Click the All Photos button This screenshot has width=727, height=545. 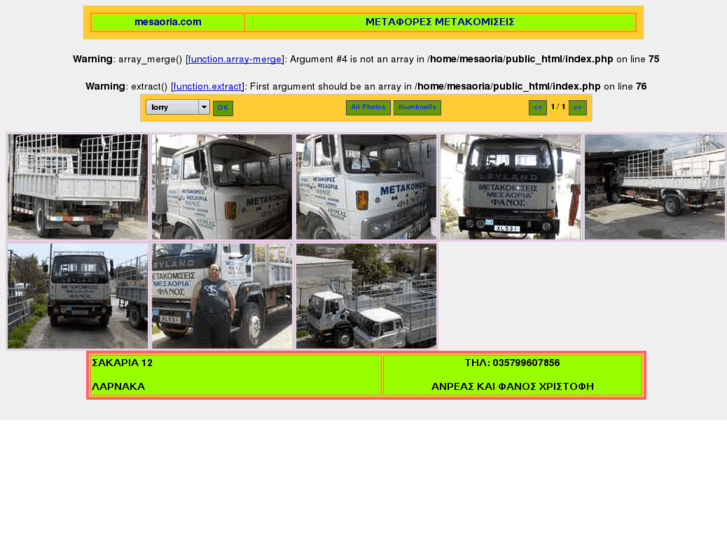(x=368, y=107)
